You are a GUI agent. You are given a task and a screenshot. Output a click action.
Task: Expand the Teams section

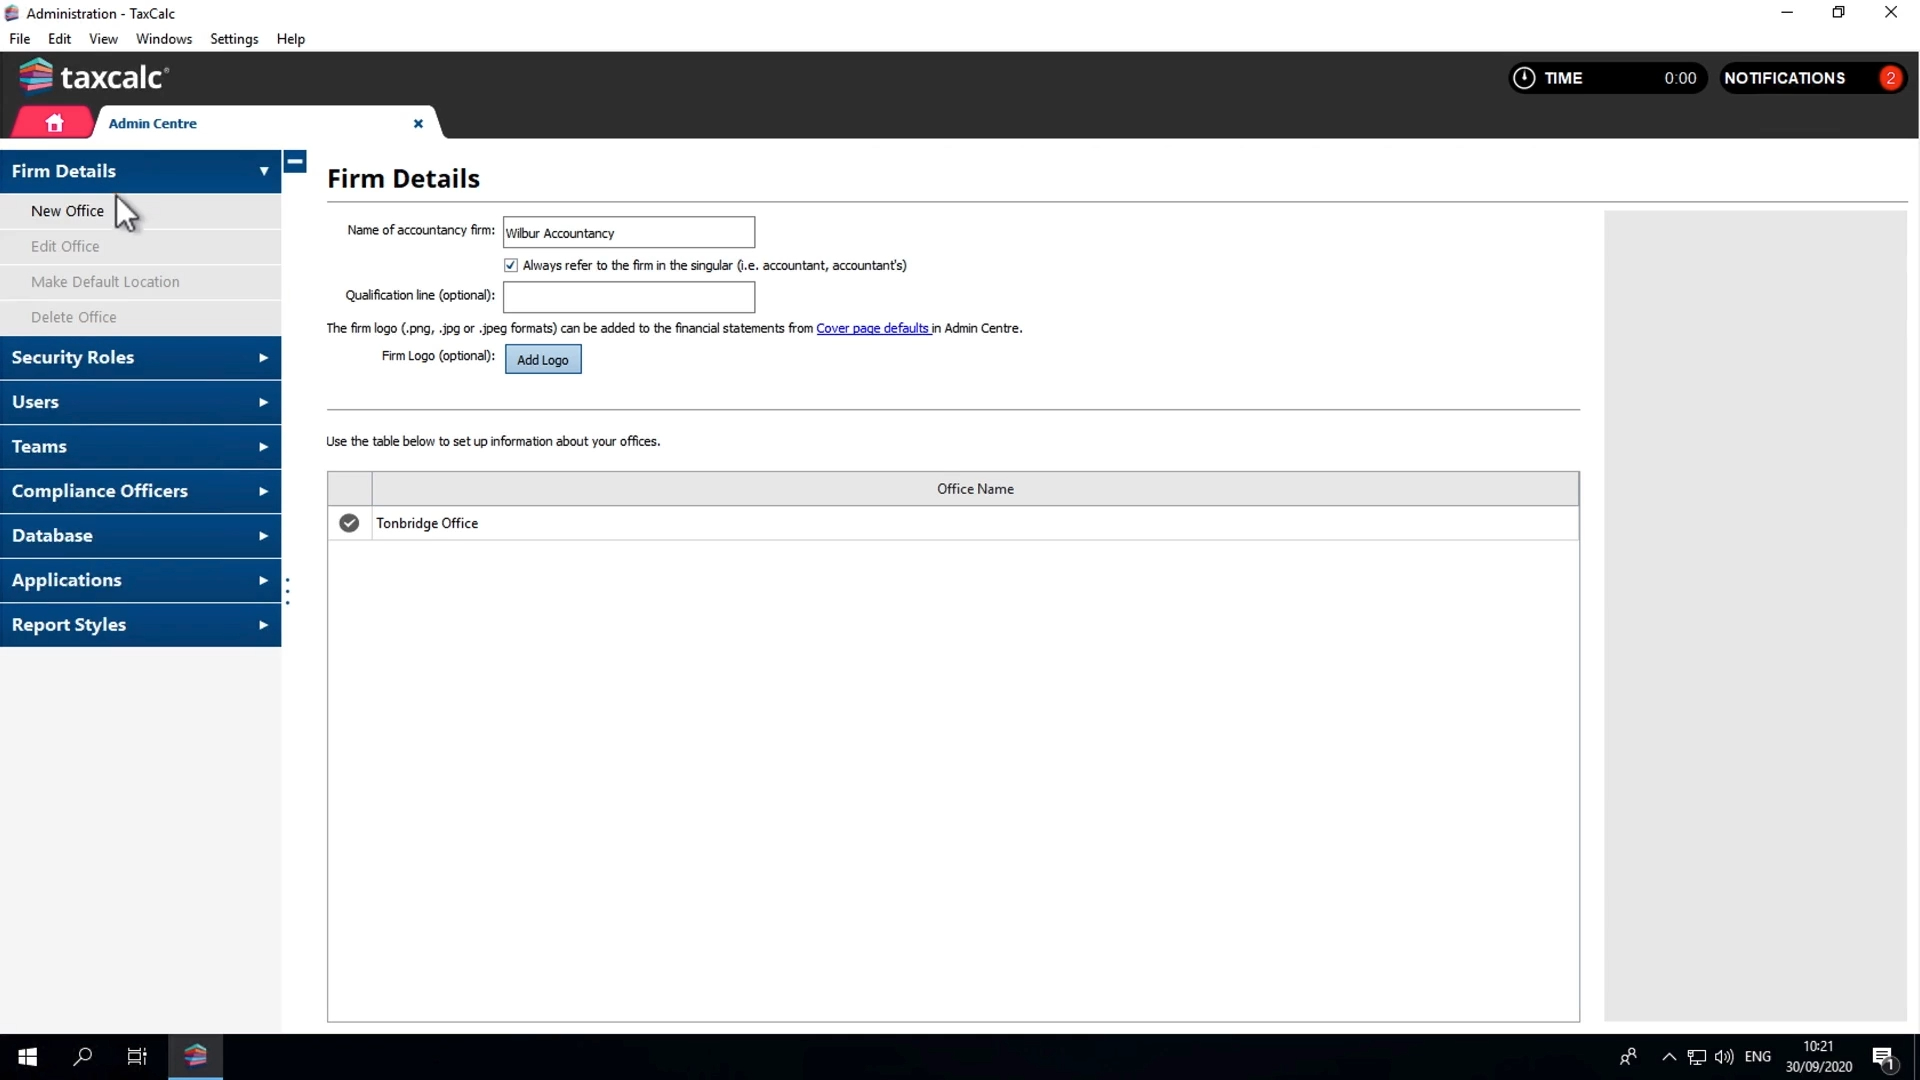point(140,447)
